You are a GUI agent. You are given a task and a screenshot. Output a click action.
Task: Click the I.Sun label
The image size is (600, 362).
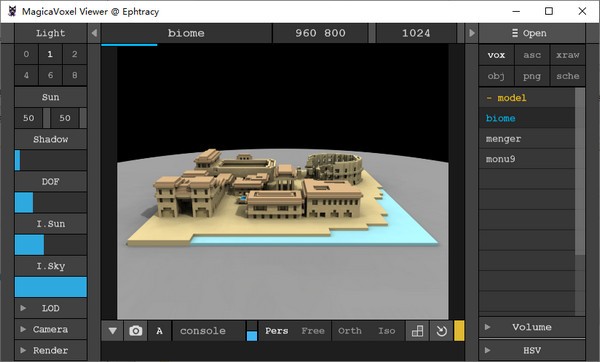(51, 224)
